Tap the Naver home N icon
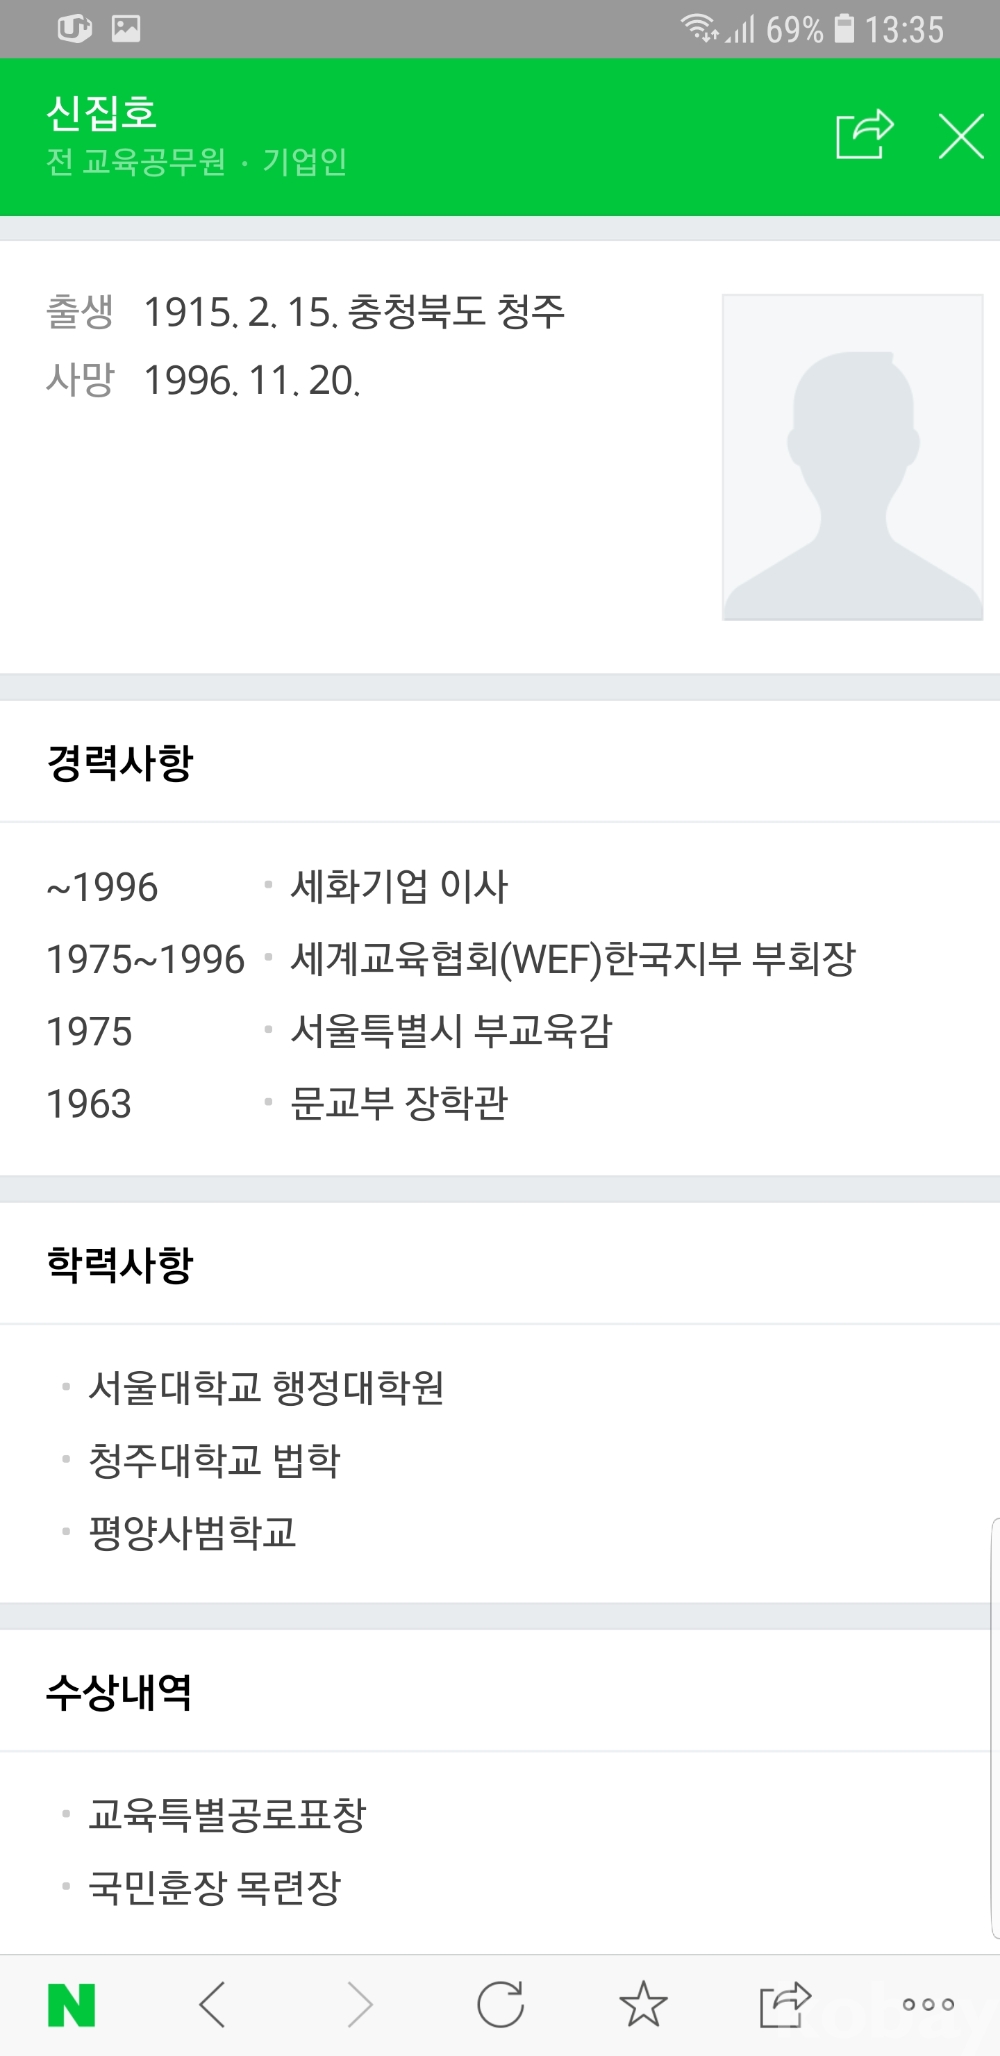 72,2004
